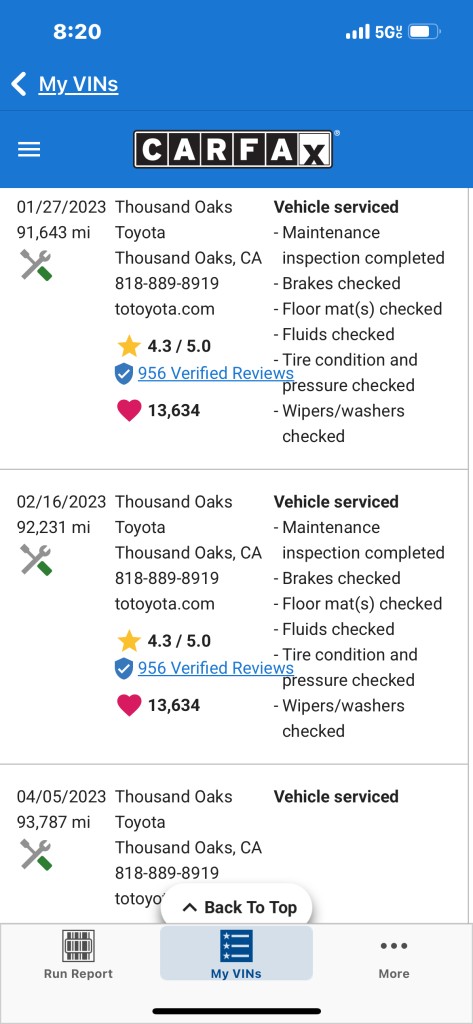Open 956 Verified Reviews in the 01/27/2023 entry

click(216, 374)
